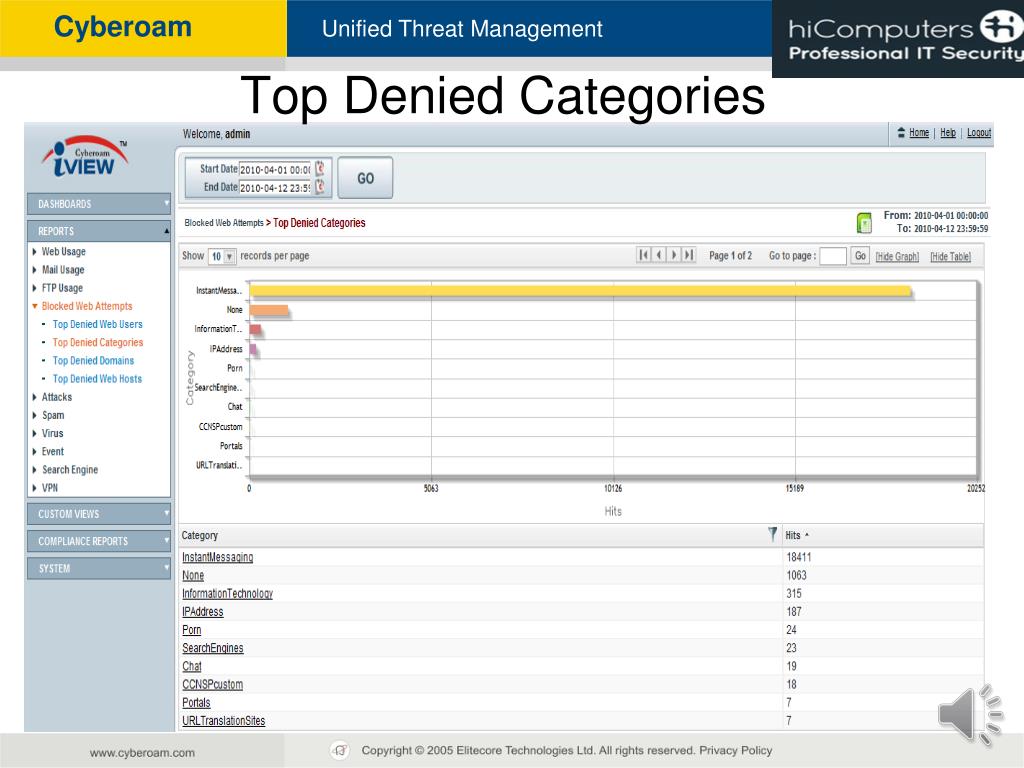Viewport: 1024px width, 768px height.
Task: Click the Start Date input field
Action: click(275, 169)
